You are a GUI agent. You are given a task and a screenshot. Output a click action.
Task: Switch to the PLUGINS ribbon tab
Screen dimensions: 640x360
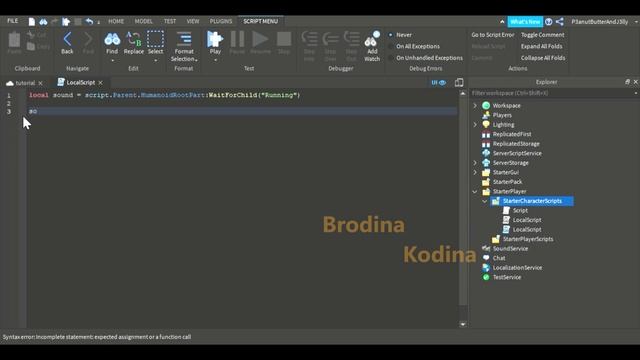(x=221, y=21)
